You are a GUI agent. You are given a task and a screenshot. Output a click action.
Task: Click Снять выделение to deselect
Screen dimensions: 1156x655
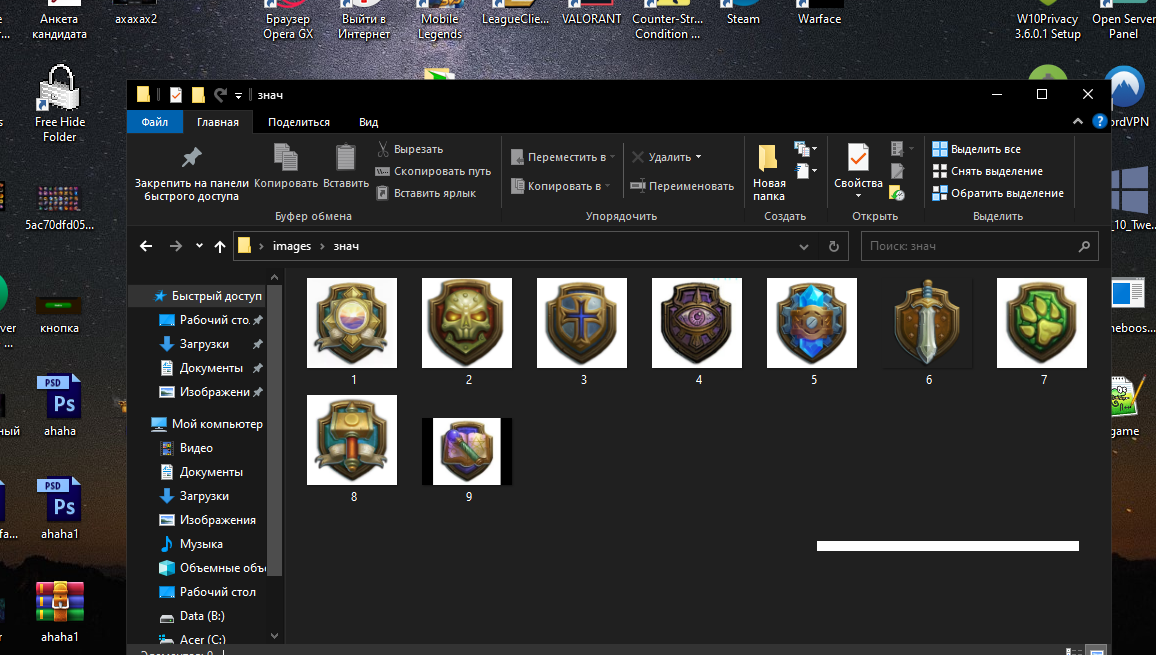986,171
